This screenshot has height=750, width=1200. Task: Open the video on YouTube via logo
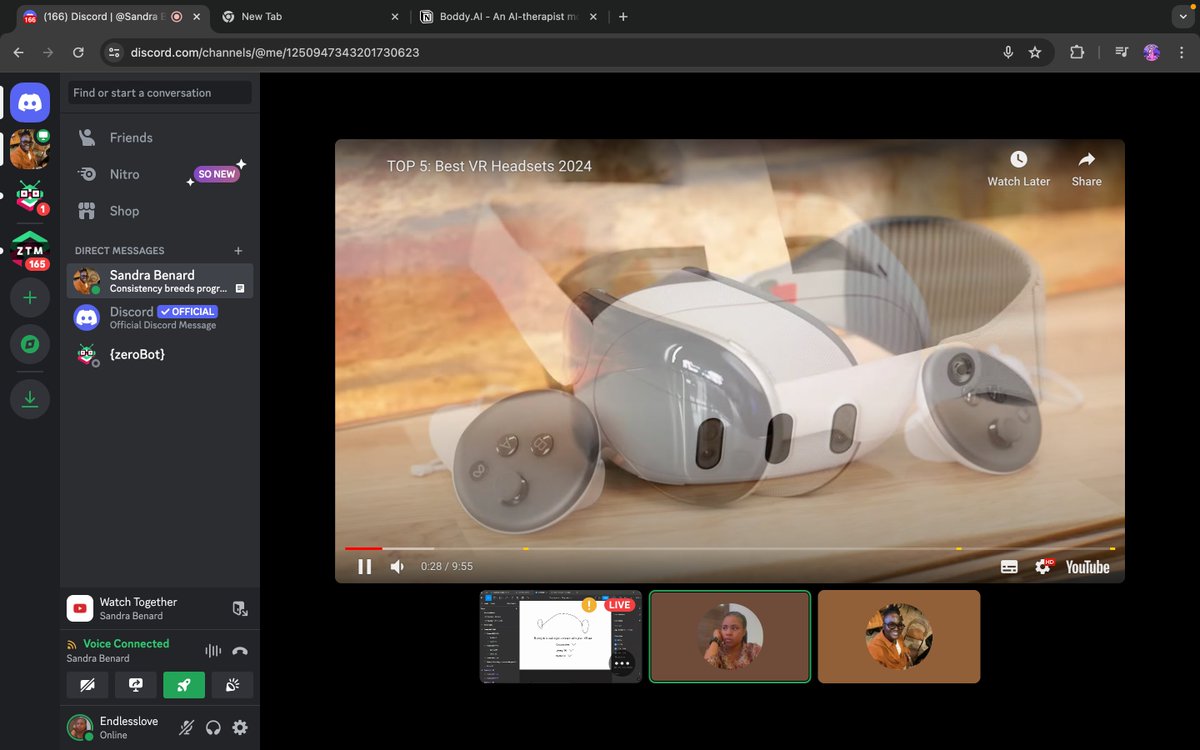(1088, 567)
